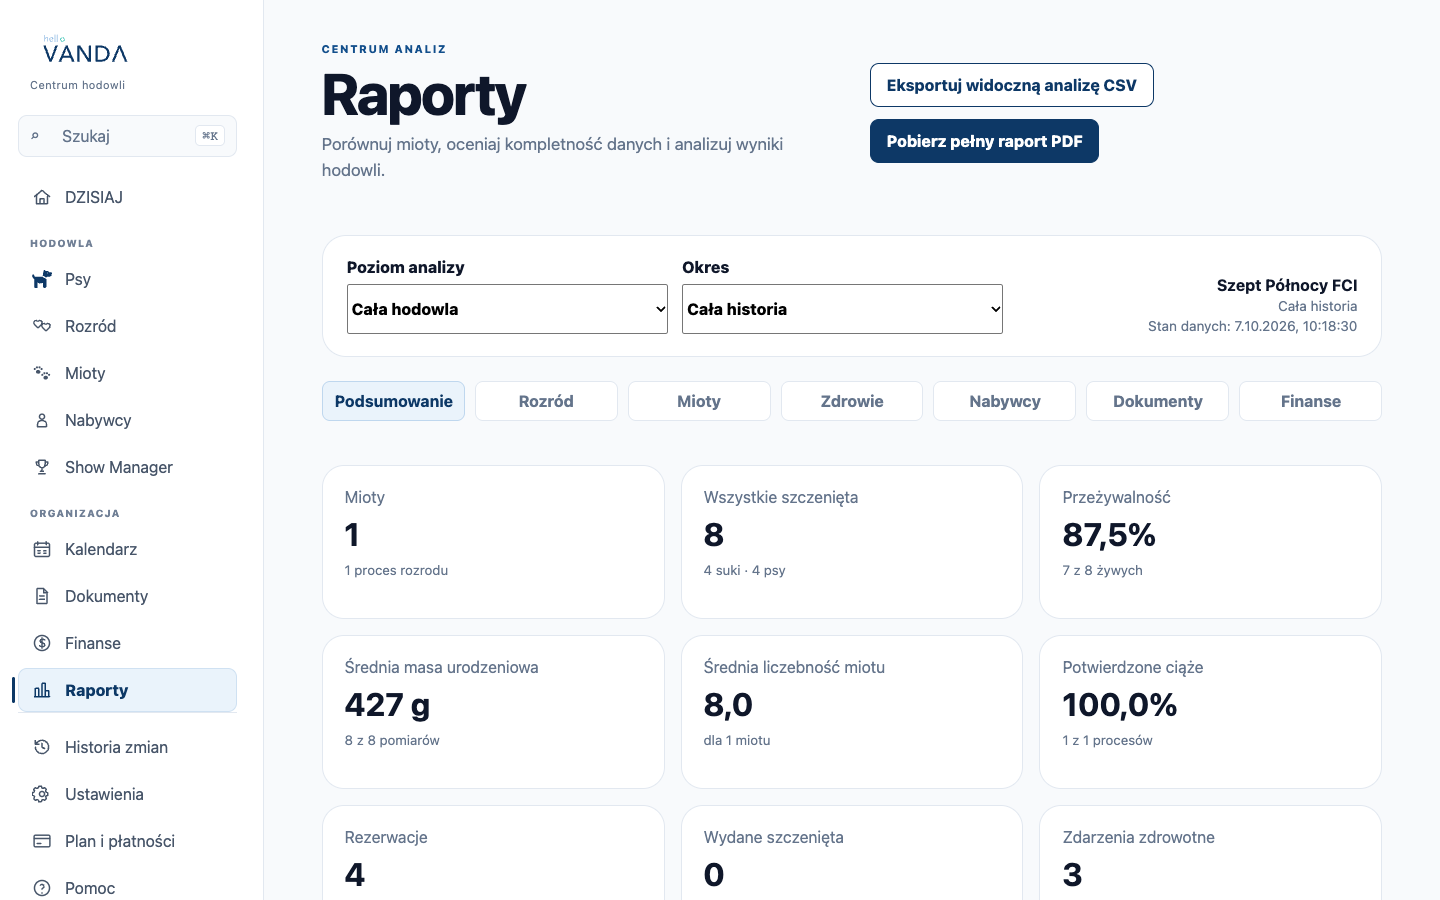Screen dimensions: 1440x900
Task: Open the Mioty report tab
Action: coord(699,401)
